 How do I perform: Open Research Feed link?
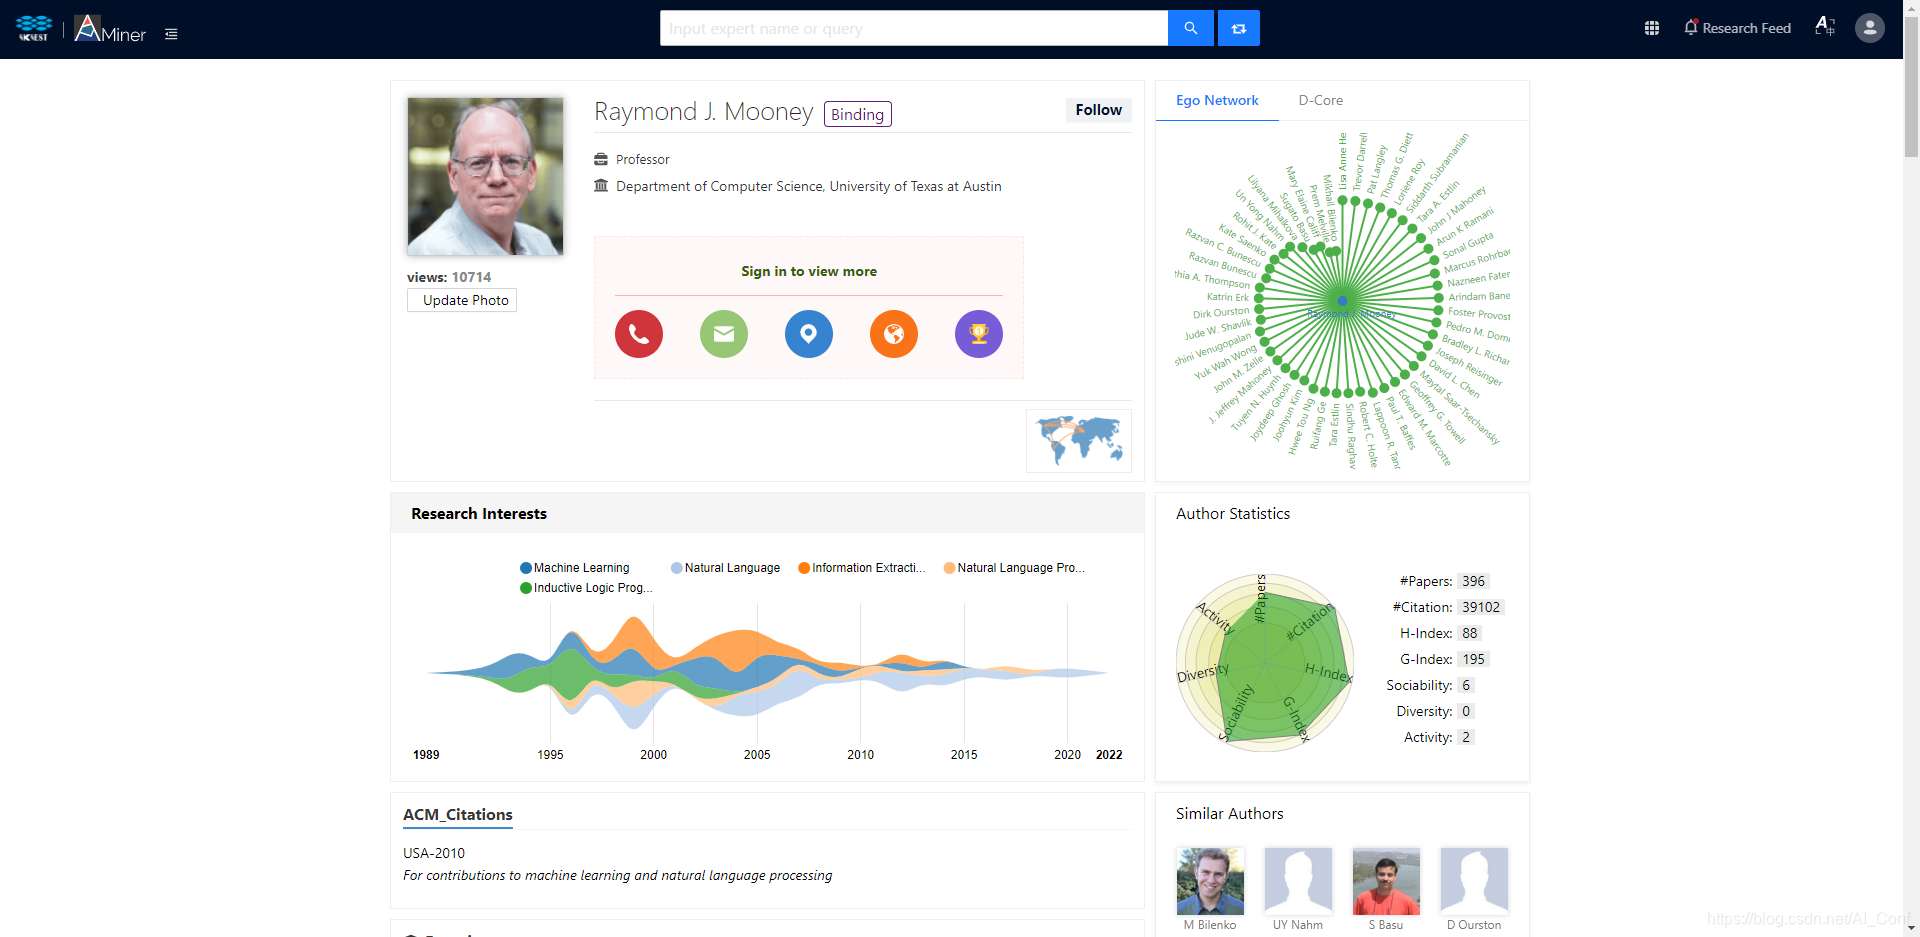(x=1746, y=28)
